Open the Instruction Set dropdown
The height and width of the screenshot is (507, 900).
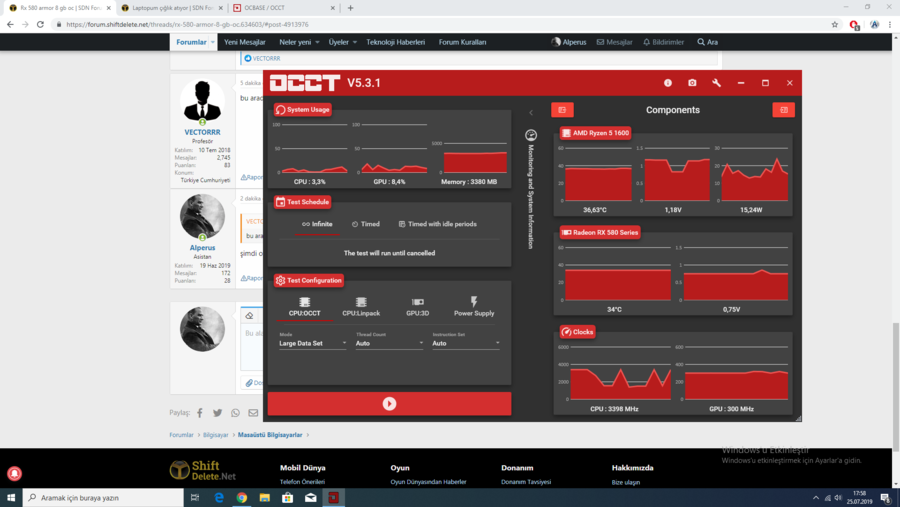[465, 343]
